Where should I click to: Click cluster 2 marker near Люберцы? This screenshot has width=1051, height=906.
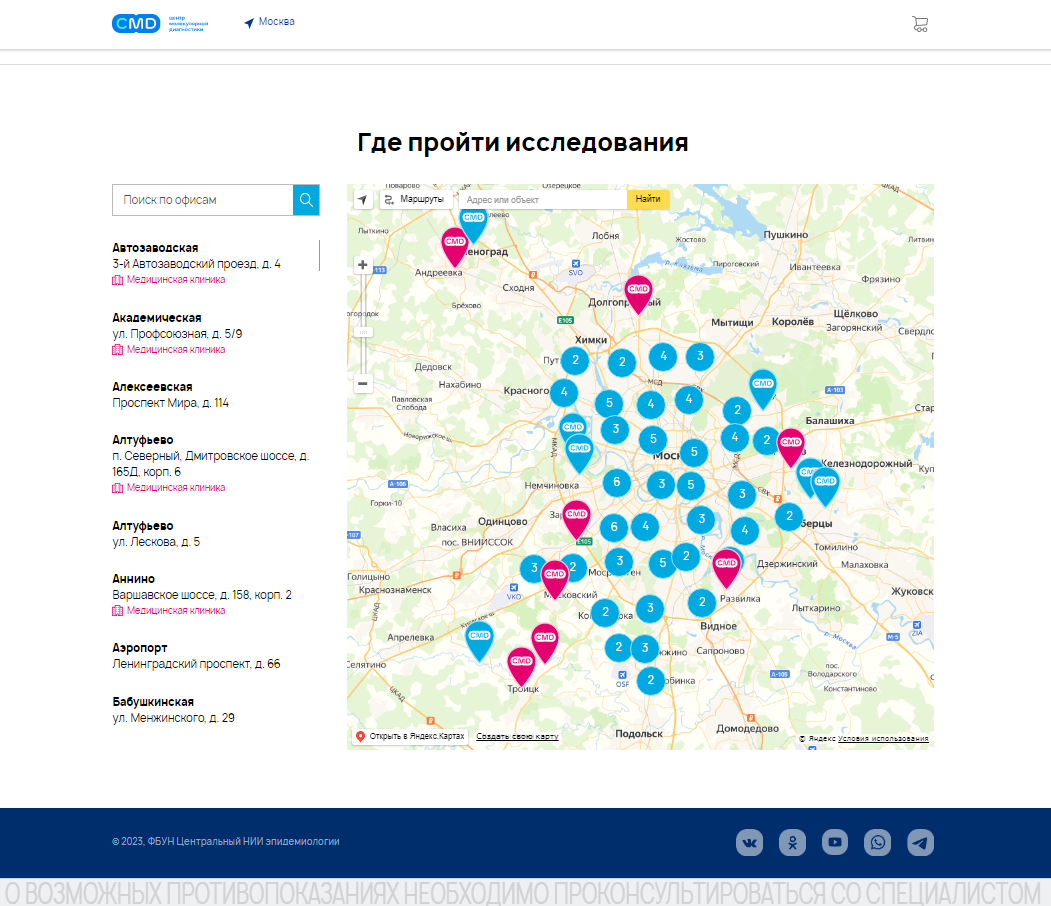point(790,516)
